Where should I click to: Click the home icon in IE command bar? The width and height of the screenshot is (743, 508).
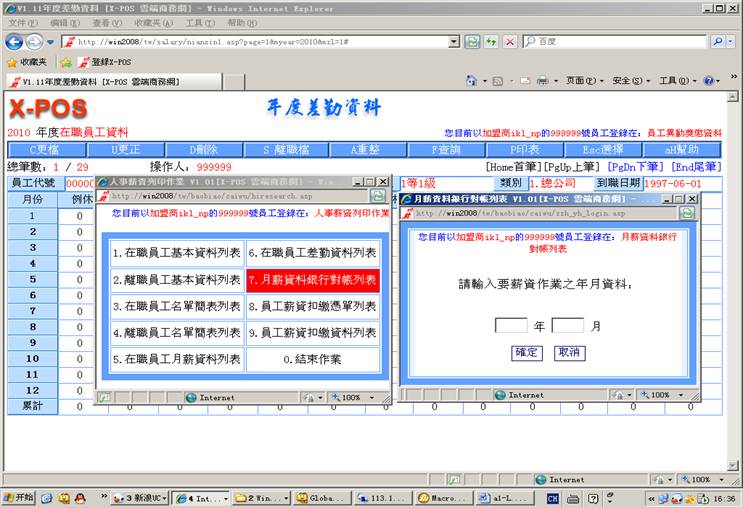coord(472,81)
